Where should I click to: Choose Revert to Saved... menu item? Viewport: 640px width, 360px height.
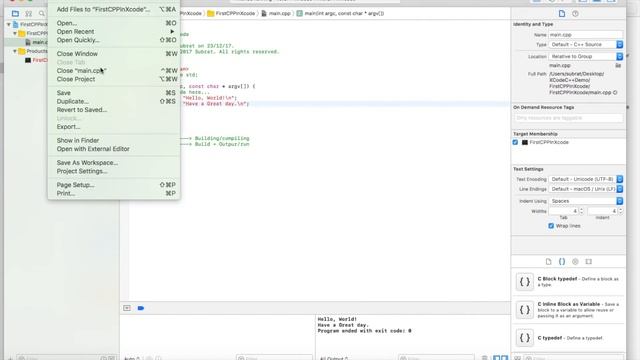(114, 110)
